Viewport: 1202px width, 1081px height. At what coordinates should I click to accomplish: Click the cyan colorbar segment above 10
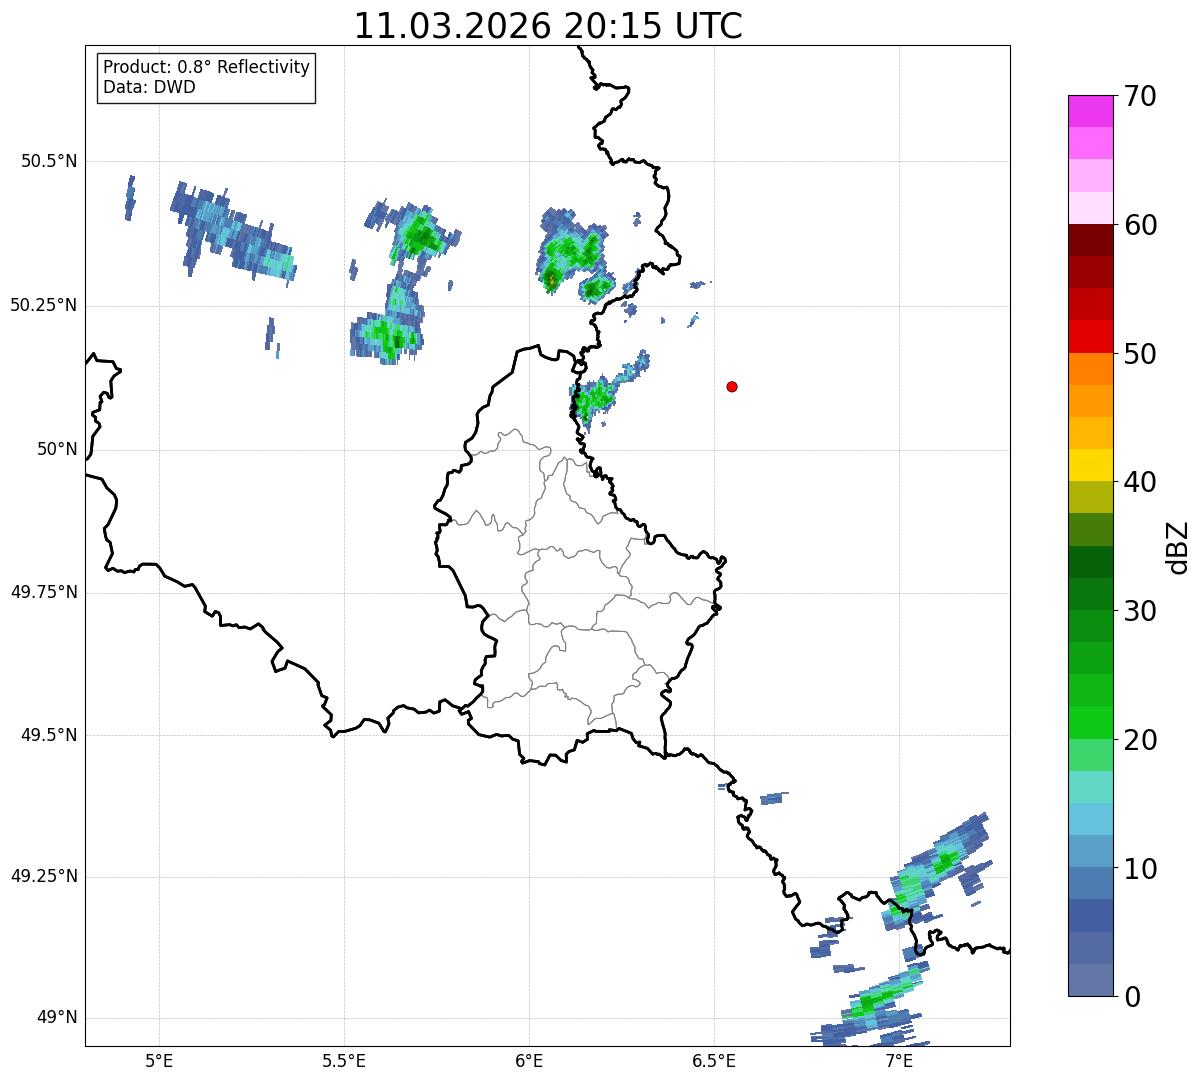pos(1090,820)
